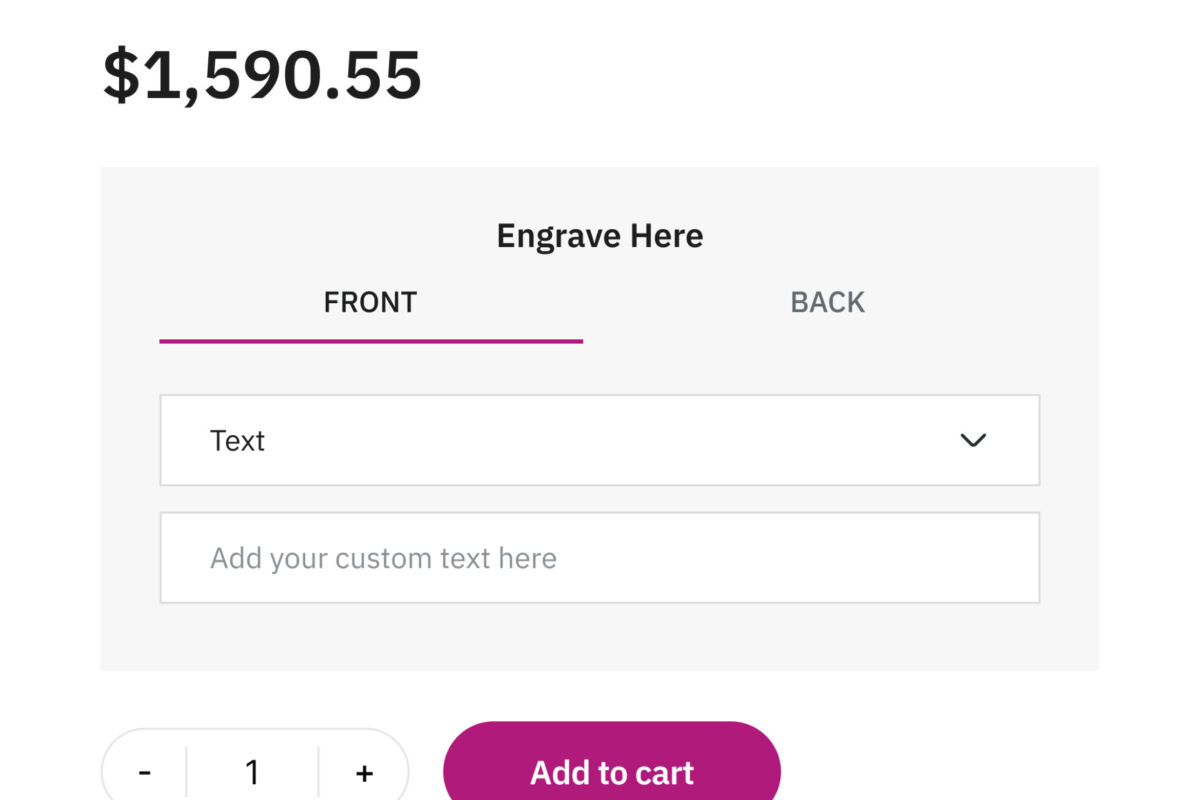This screenshot has height=800, width=1200.
Task: Open the Text engraving type dropdown
Action: [599, 441]
